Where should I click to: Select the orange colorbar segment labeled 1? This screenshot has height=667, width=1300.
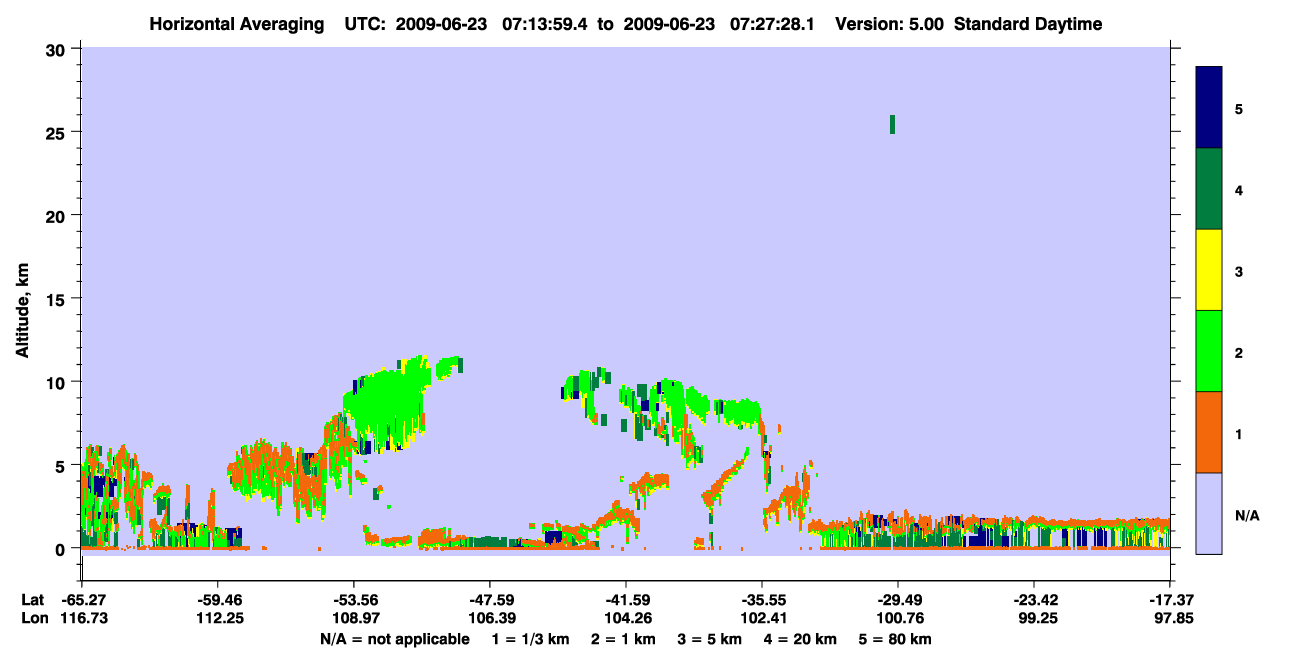(1209, 432)
